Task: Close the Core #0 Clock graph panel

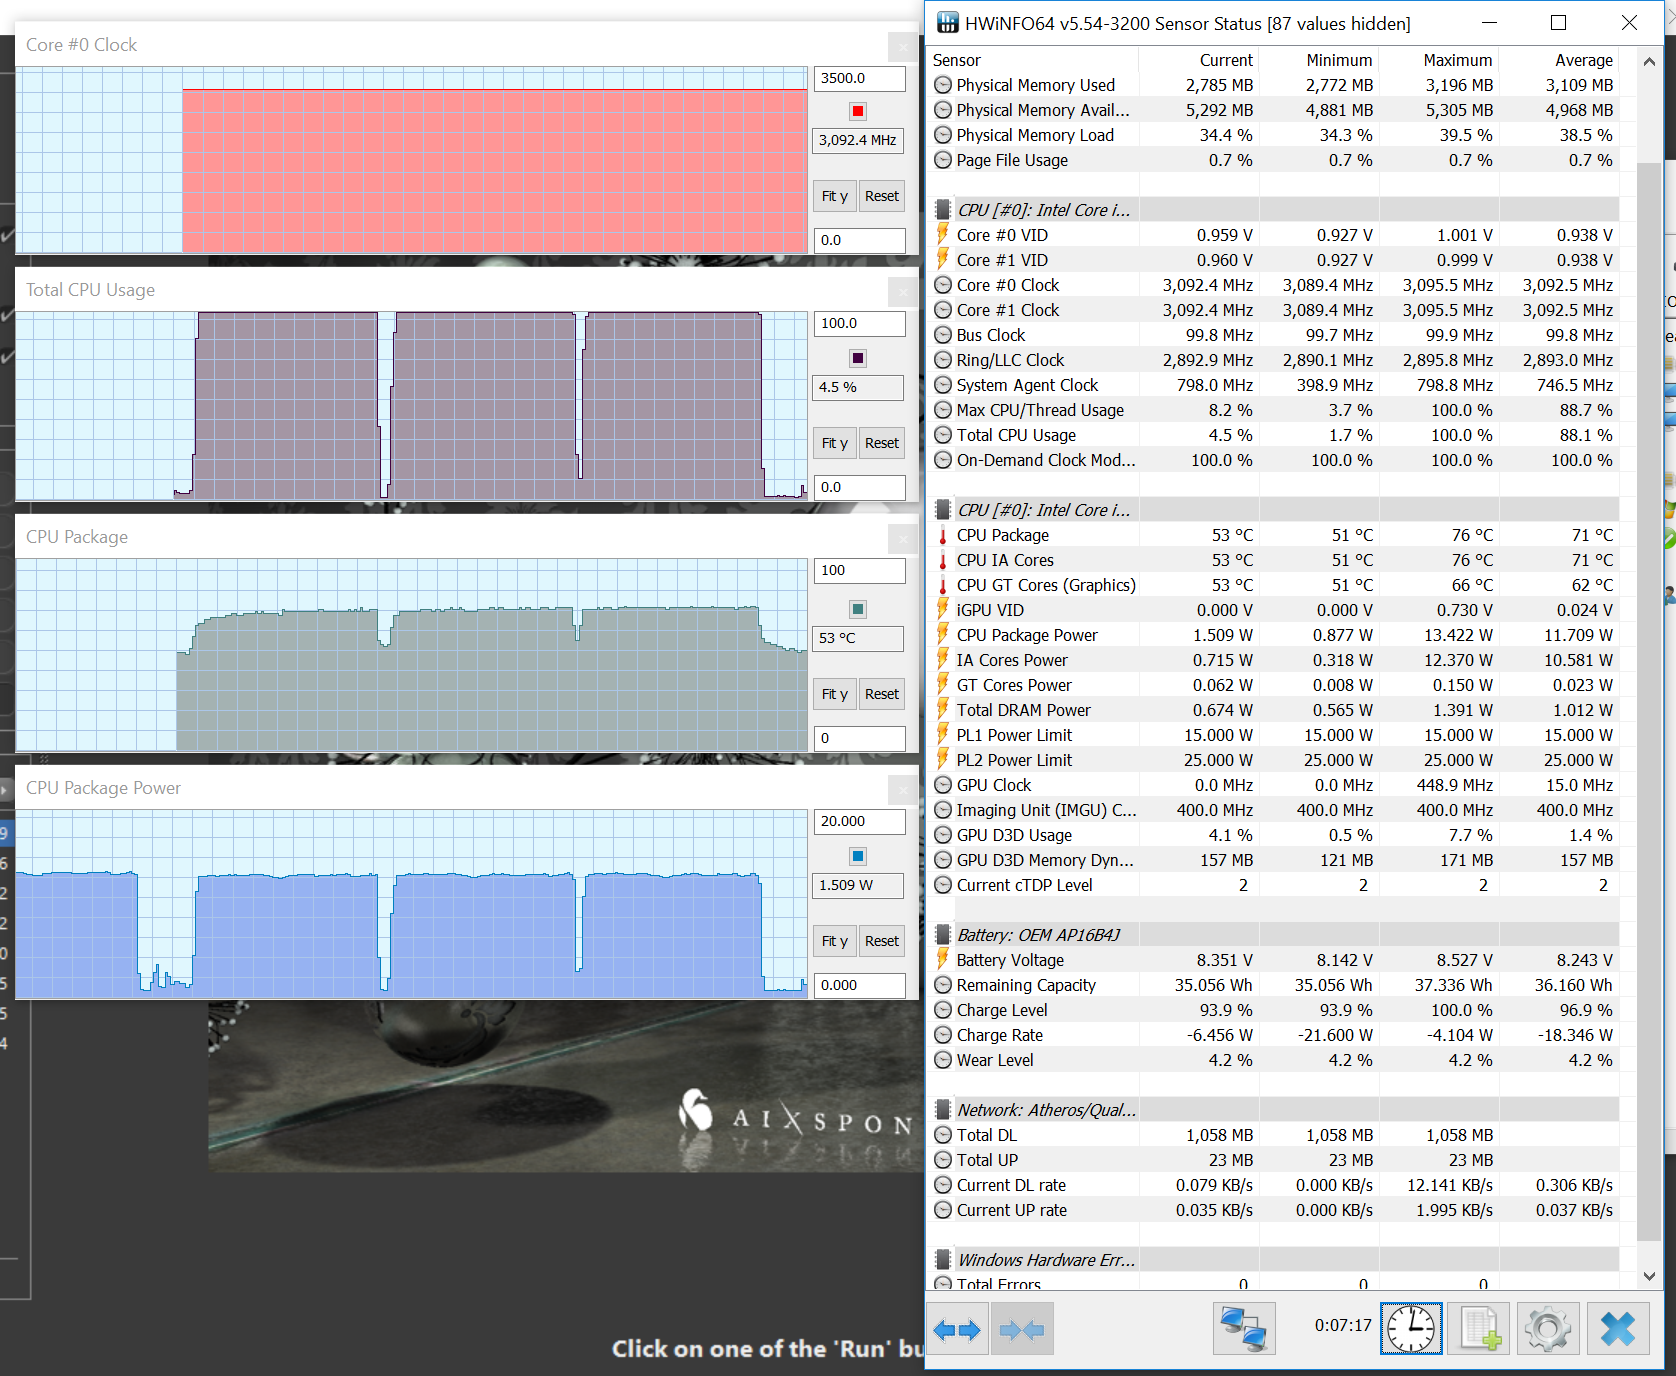Action: pyautogui.click(x=903, y=46)
